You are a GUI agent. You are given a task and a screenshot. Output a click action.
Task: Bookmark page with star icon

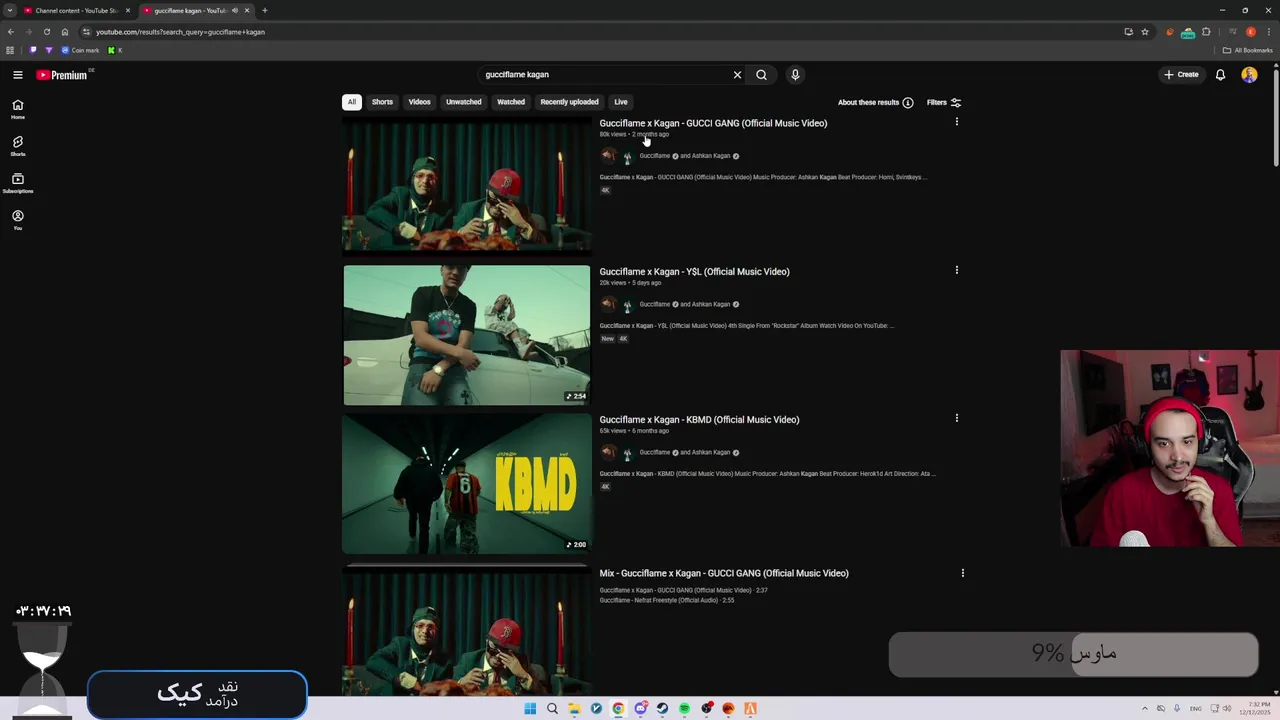click(1145, 32)
